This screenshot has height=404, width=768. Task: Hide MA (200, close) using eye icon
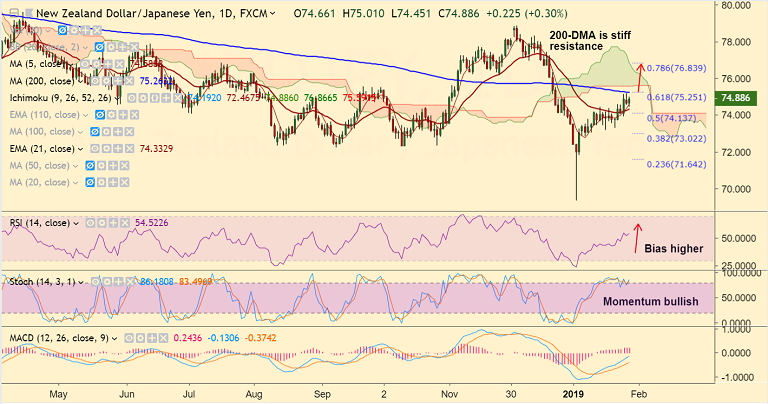[95, 80]
